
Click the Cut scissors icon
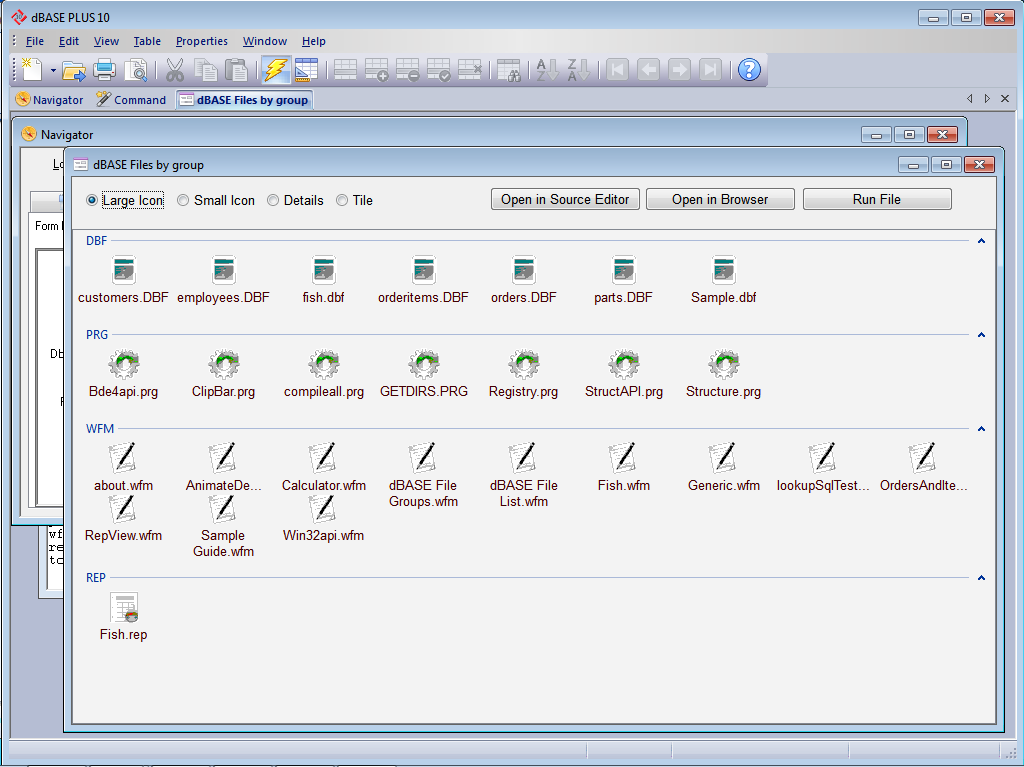click(x=174, y=70)
